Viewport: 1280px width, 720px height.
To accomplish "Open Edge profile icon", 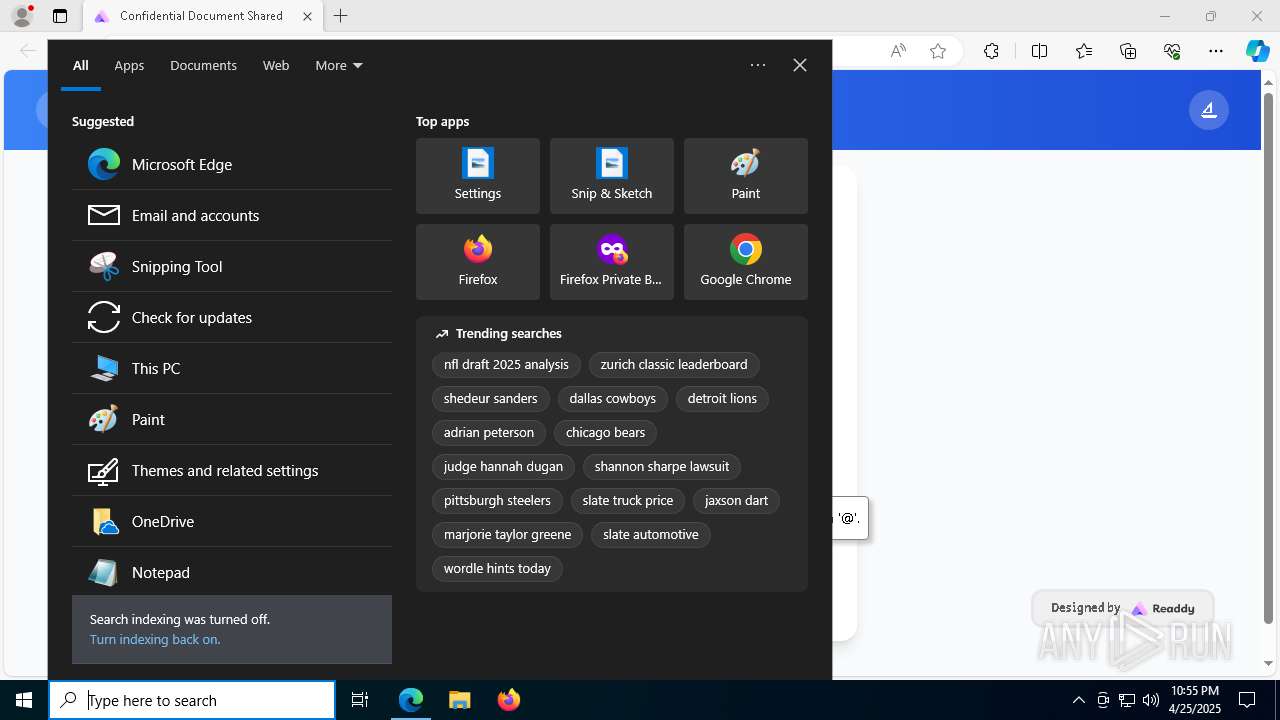I will 22,16.
